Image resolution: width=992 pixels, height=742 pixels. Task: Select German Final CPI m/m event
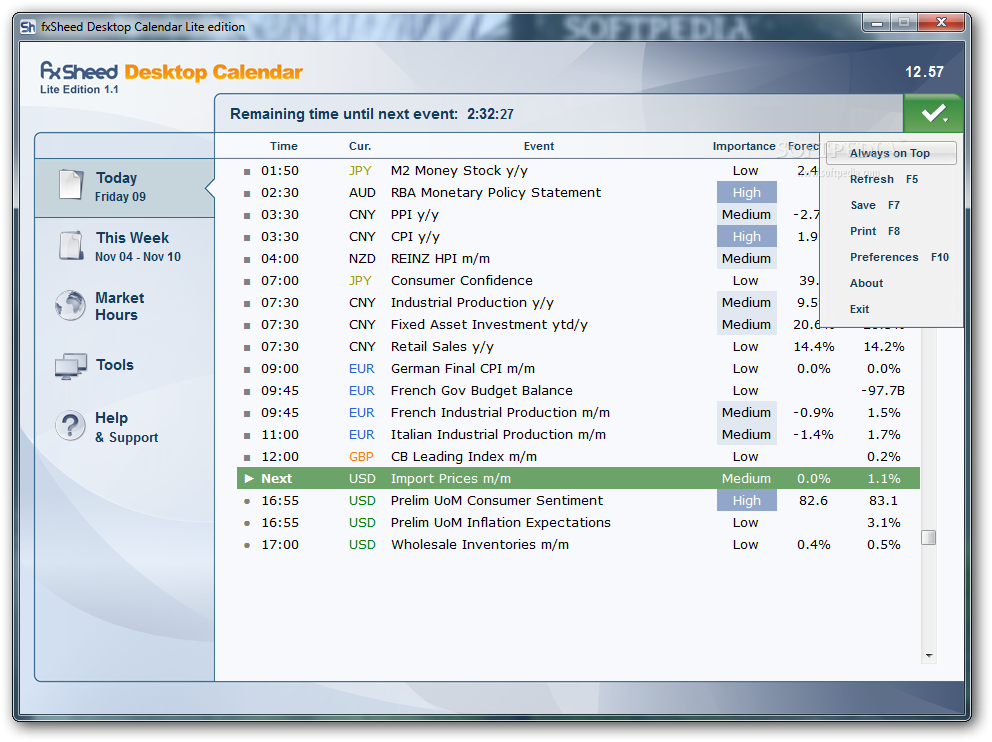click(462, 368)
